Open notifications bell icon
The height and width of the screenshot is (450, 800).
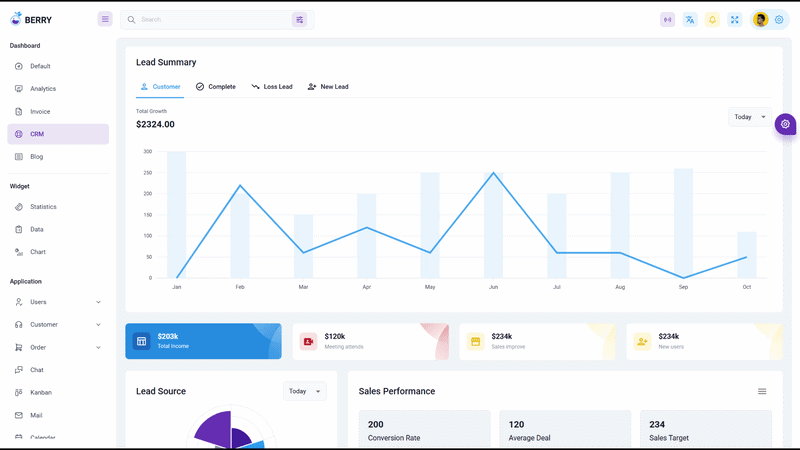click(x=712, y=20)
